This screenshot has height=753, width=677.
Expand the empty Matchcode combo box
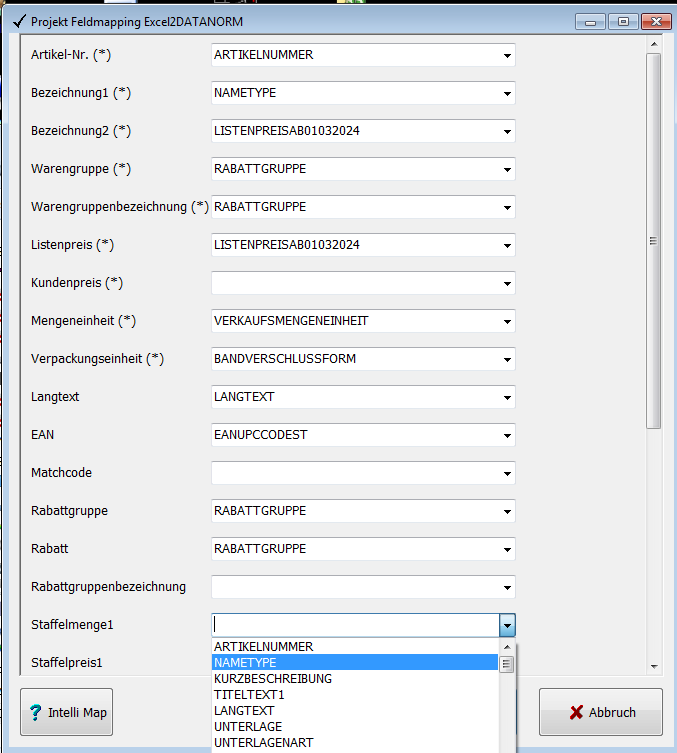coord(507,474)
